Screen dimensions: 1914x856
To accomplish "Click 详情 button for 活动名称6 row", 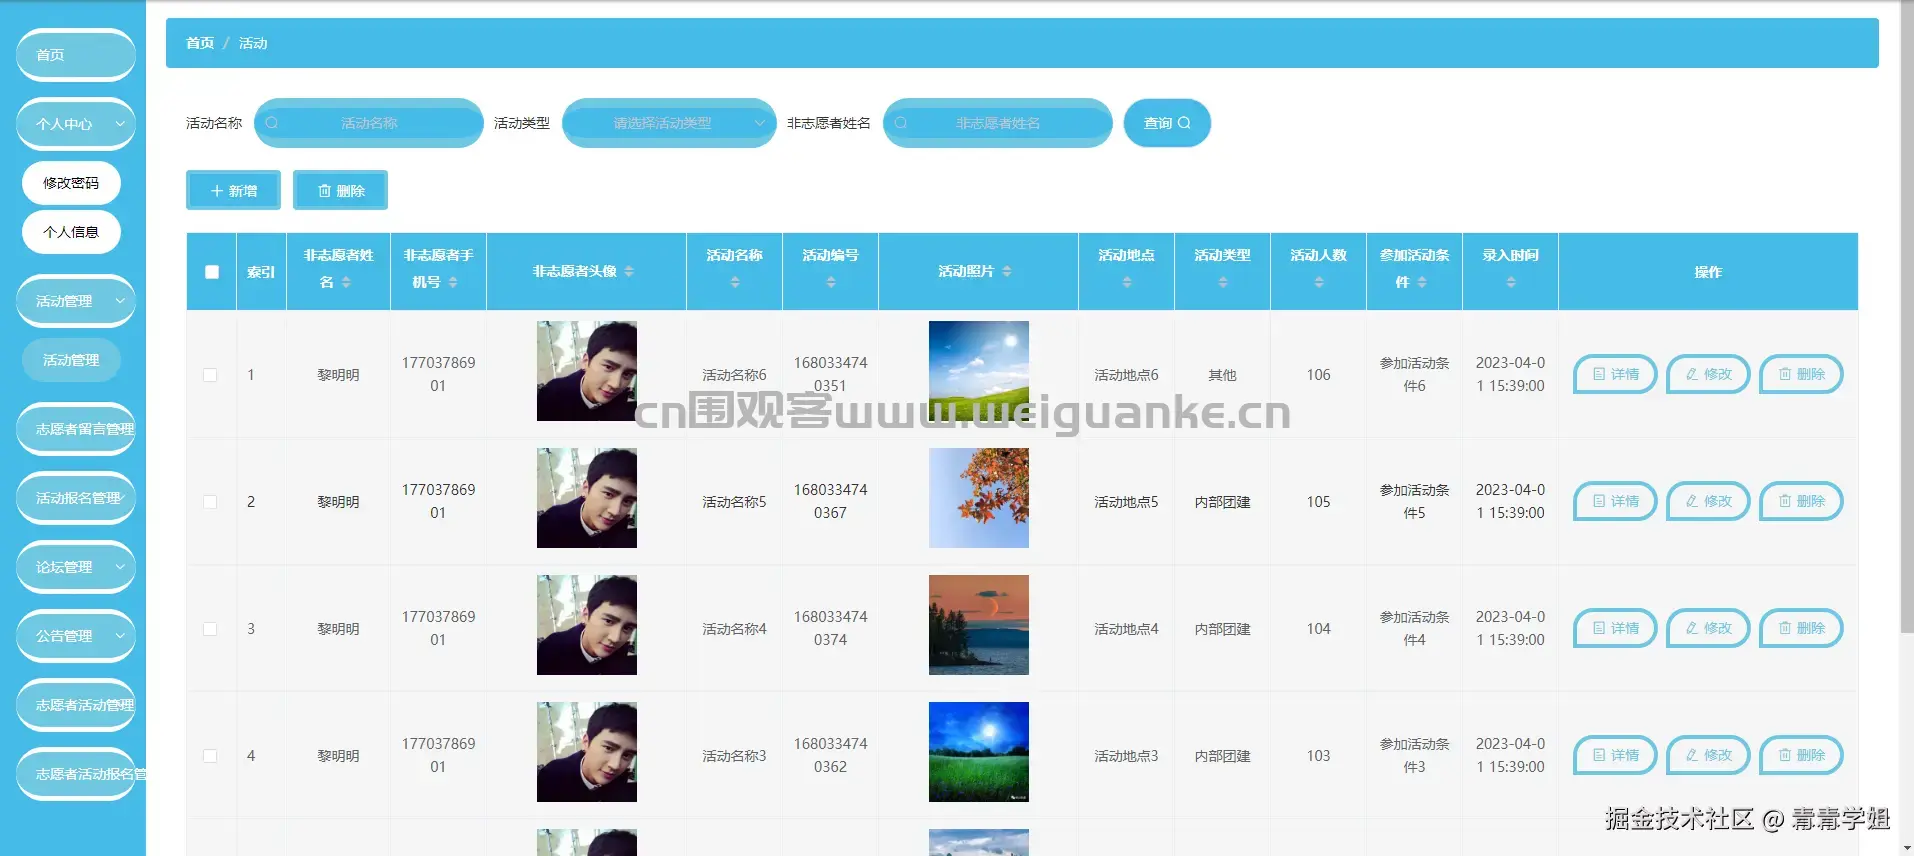I will coord(1615,374).
